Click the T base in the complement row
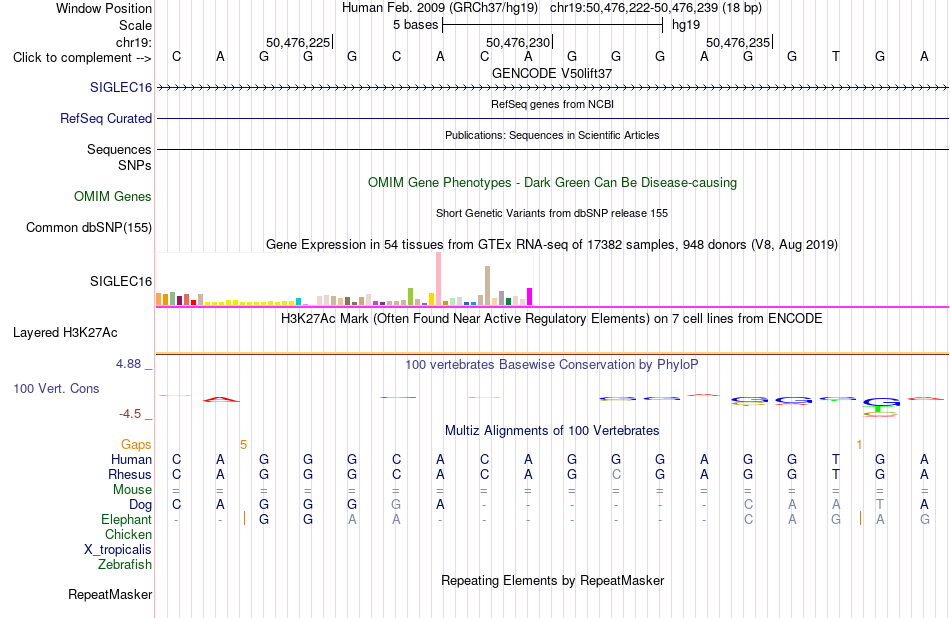The image size is (950, 618). (x=836, y=56)
